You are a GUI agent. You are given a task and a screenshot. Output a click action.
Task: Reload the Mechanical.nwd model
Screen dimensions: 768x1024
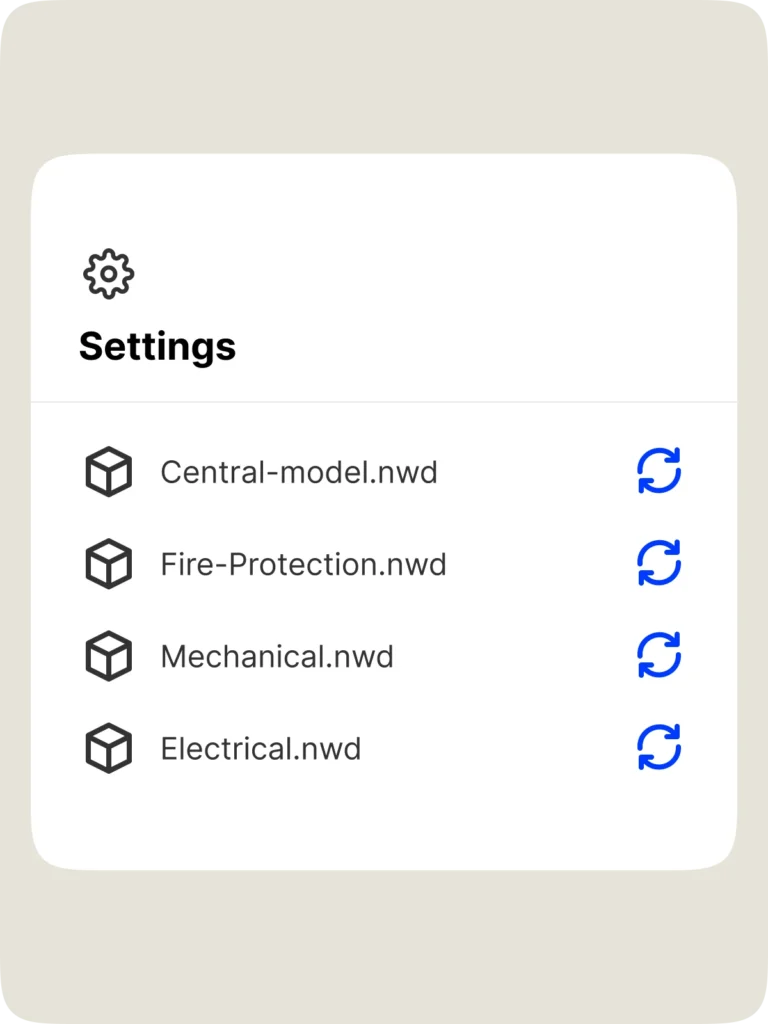click(659, 656)
